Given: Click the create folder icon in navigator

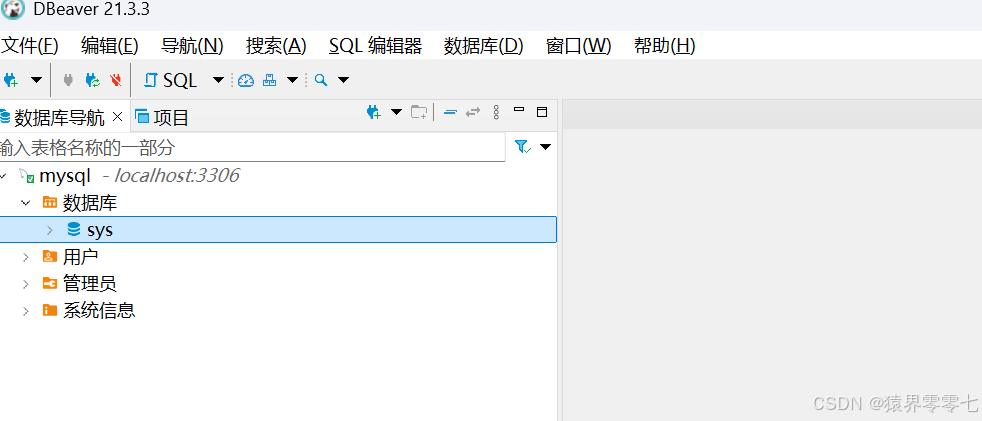Looking at the screenshot, I should coord(419,113).
